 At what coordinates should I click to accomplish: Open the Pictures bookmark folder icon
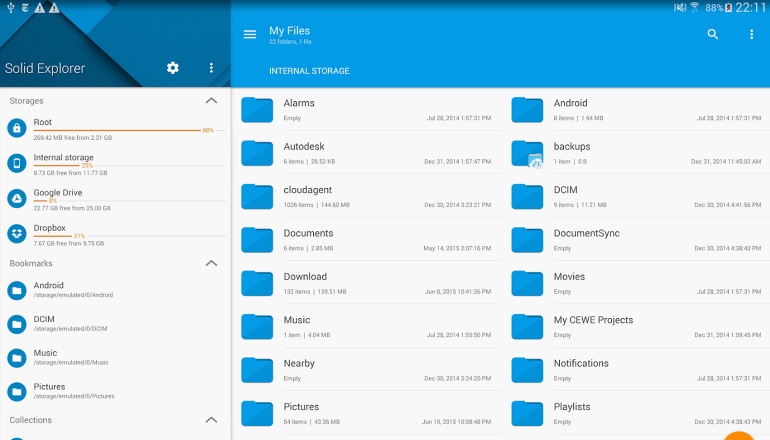pos(17,392)
